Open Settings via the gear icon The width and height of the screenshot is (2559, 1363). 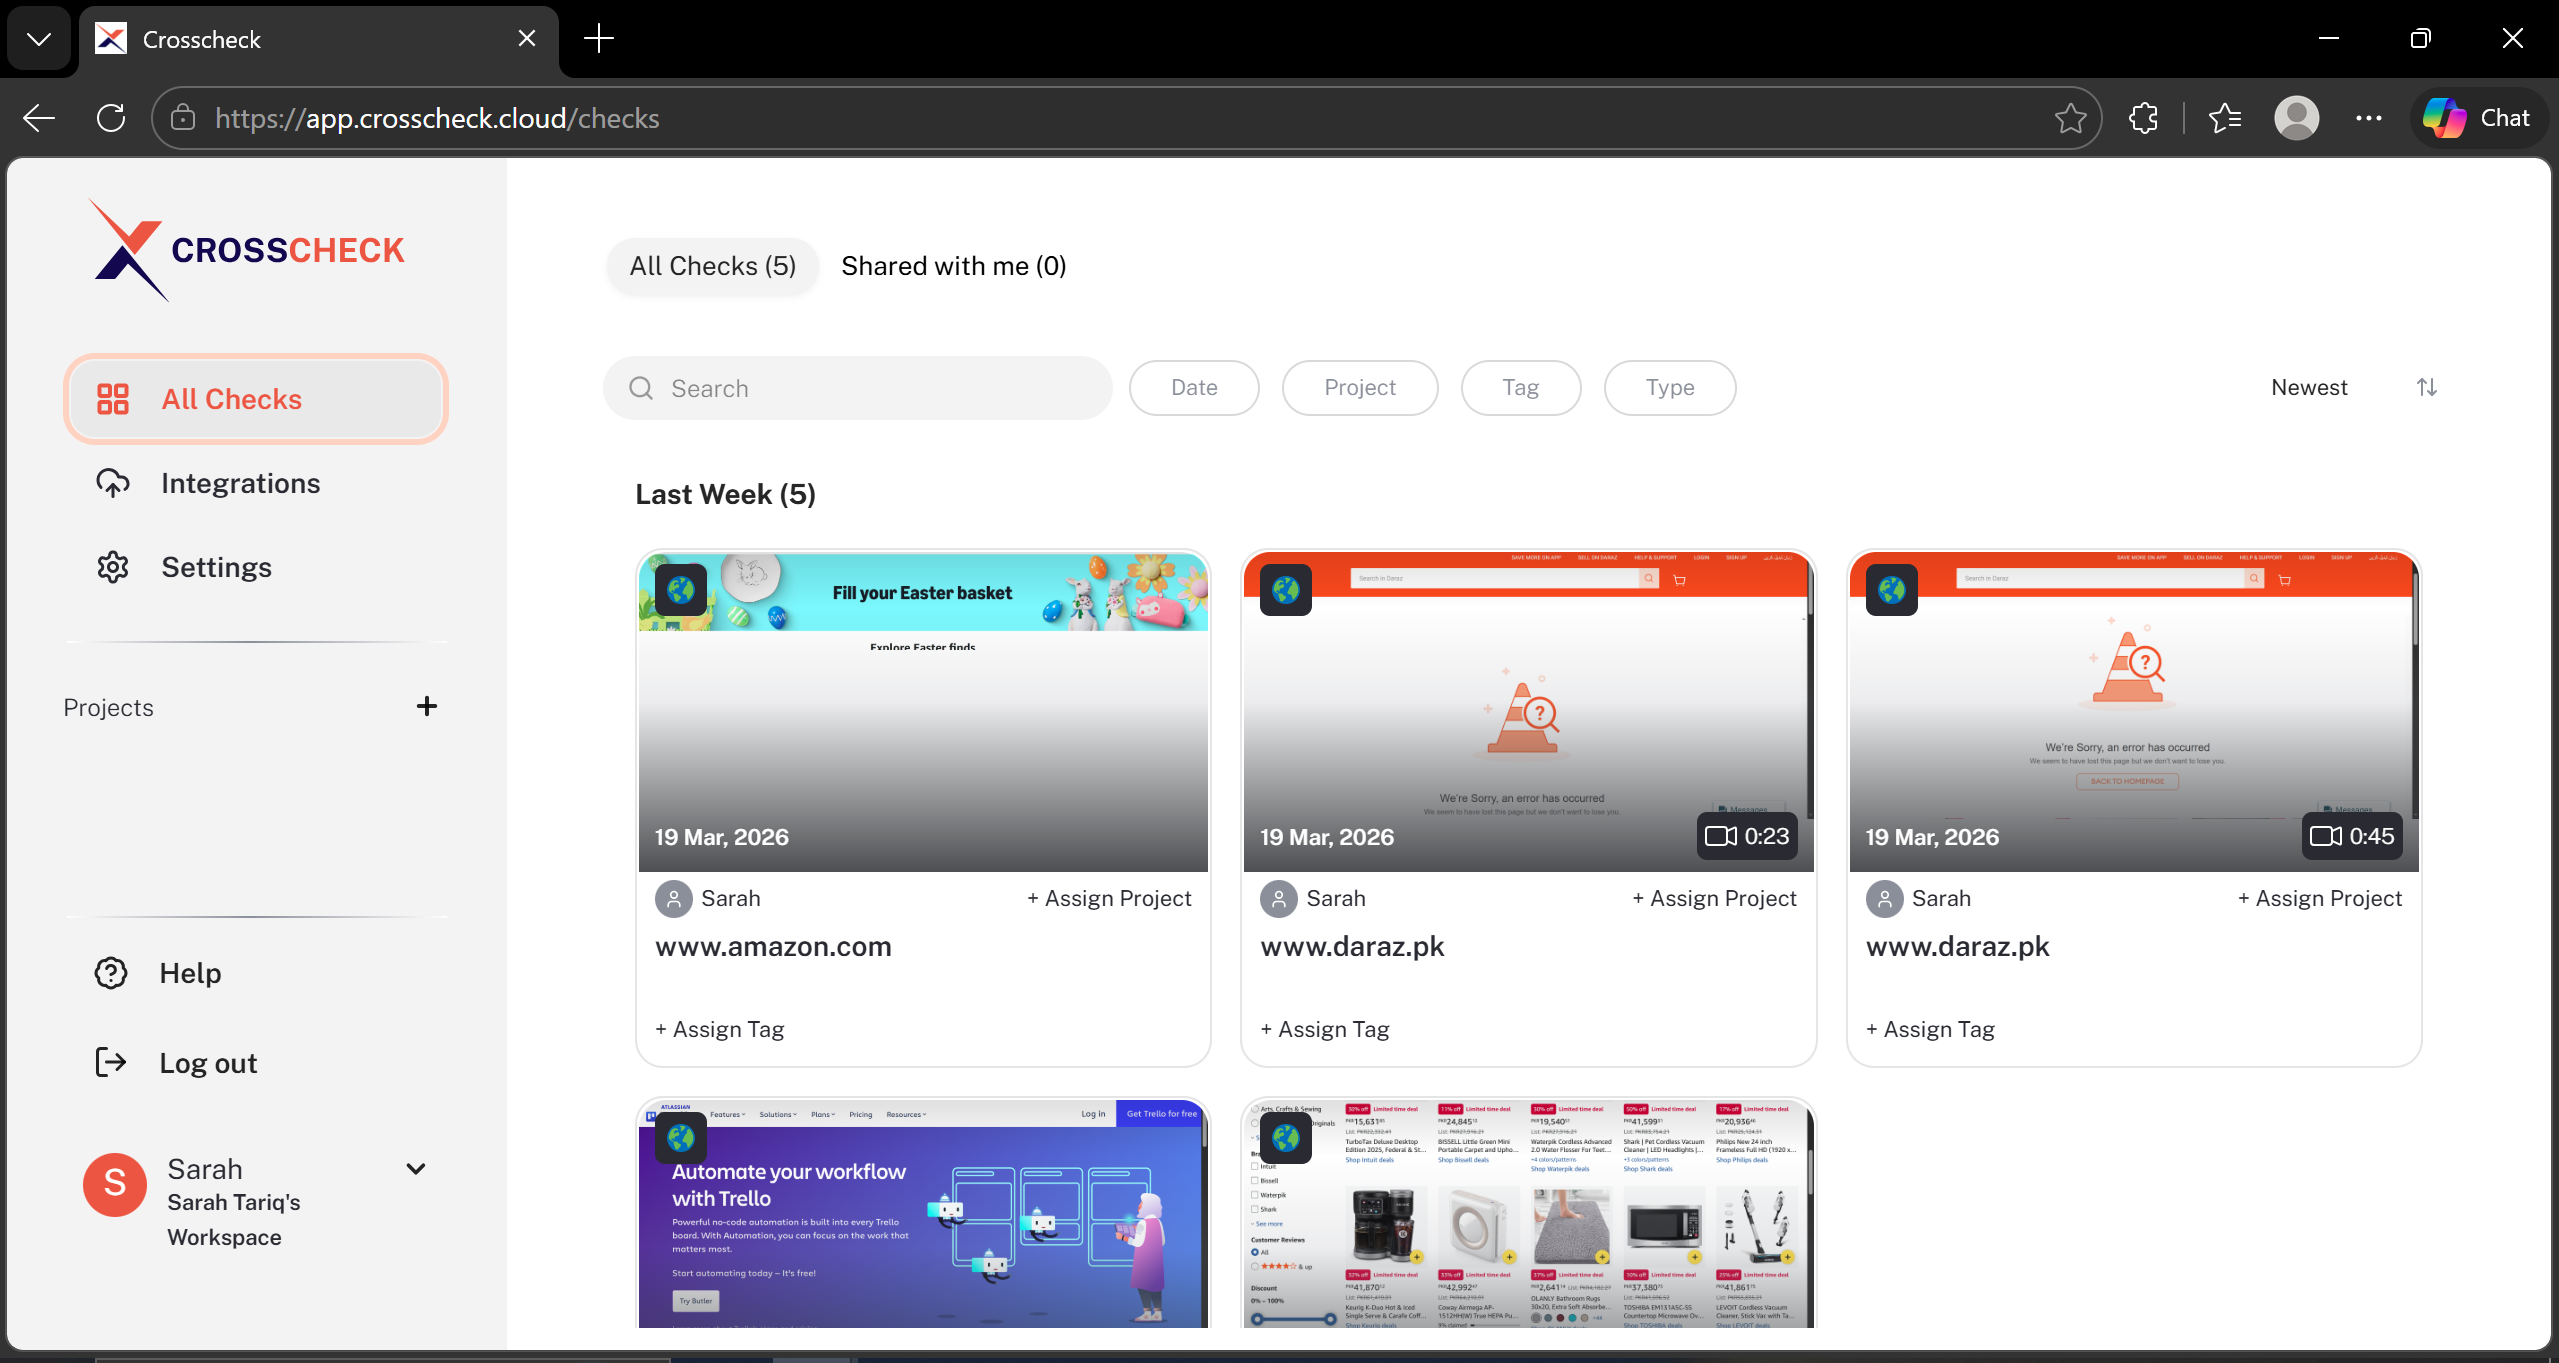pos(113,567)
